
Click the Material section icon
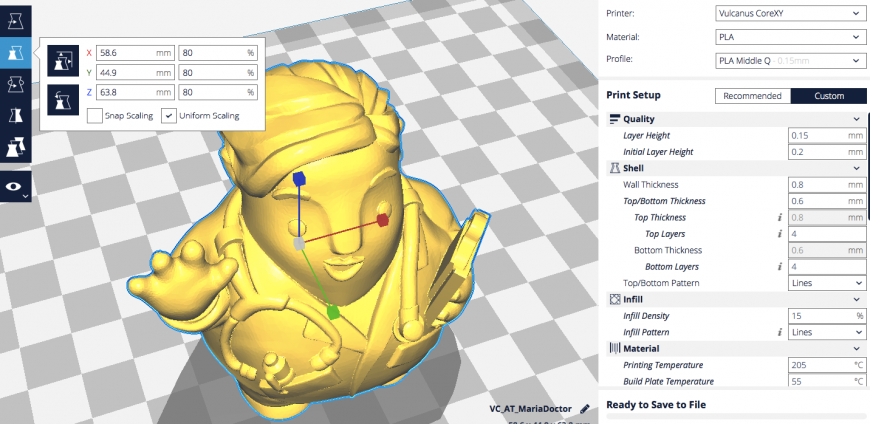614,349
